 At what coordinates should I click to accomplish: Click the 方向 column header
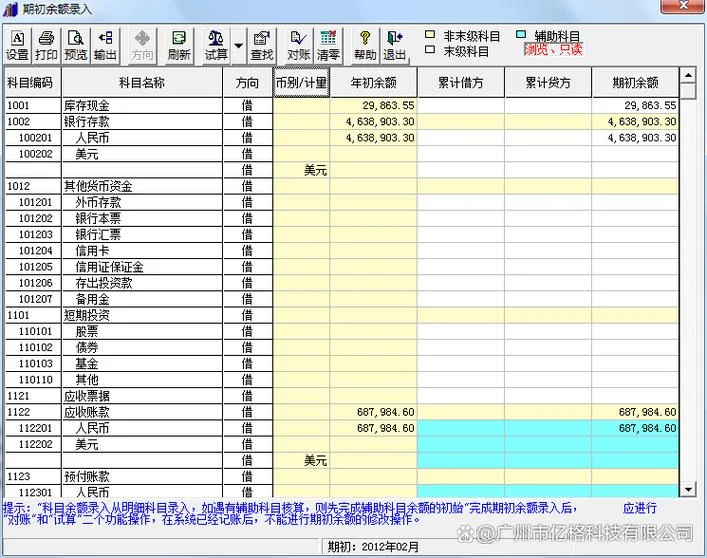pyautogui.click(x=248, y=82)
